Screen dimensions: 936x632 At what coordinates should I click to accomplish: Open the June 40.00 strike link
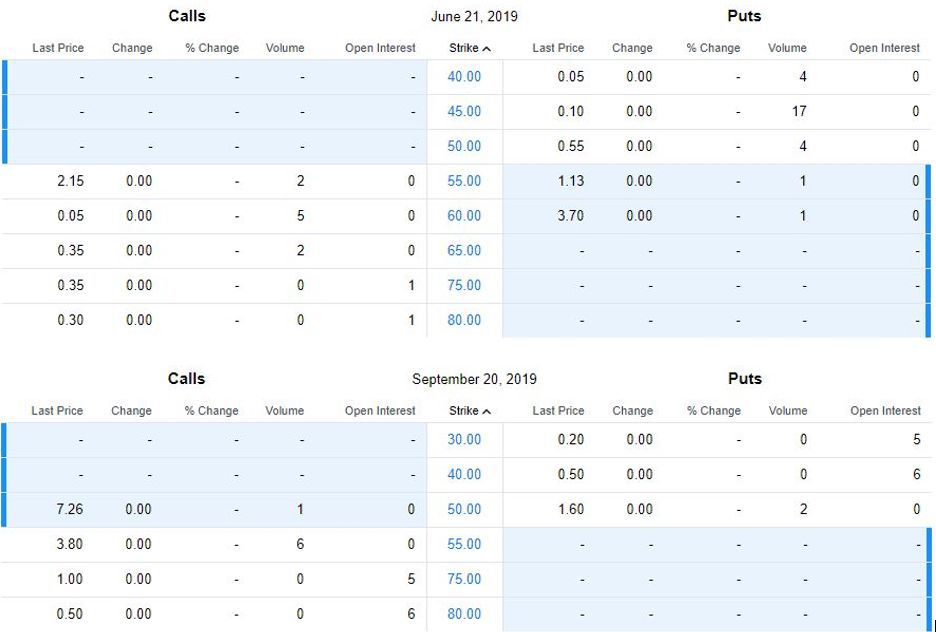coord(464,77)
